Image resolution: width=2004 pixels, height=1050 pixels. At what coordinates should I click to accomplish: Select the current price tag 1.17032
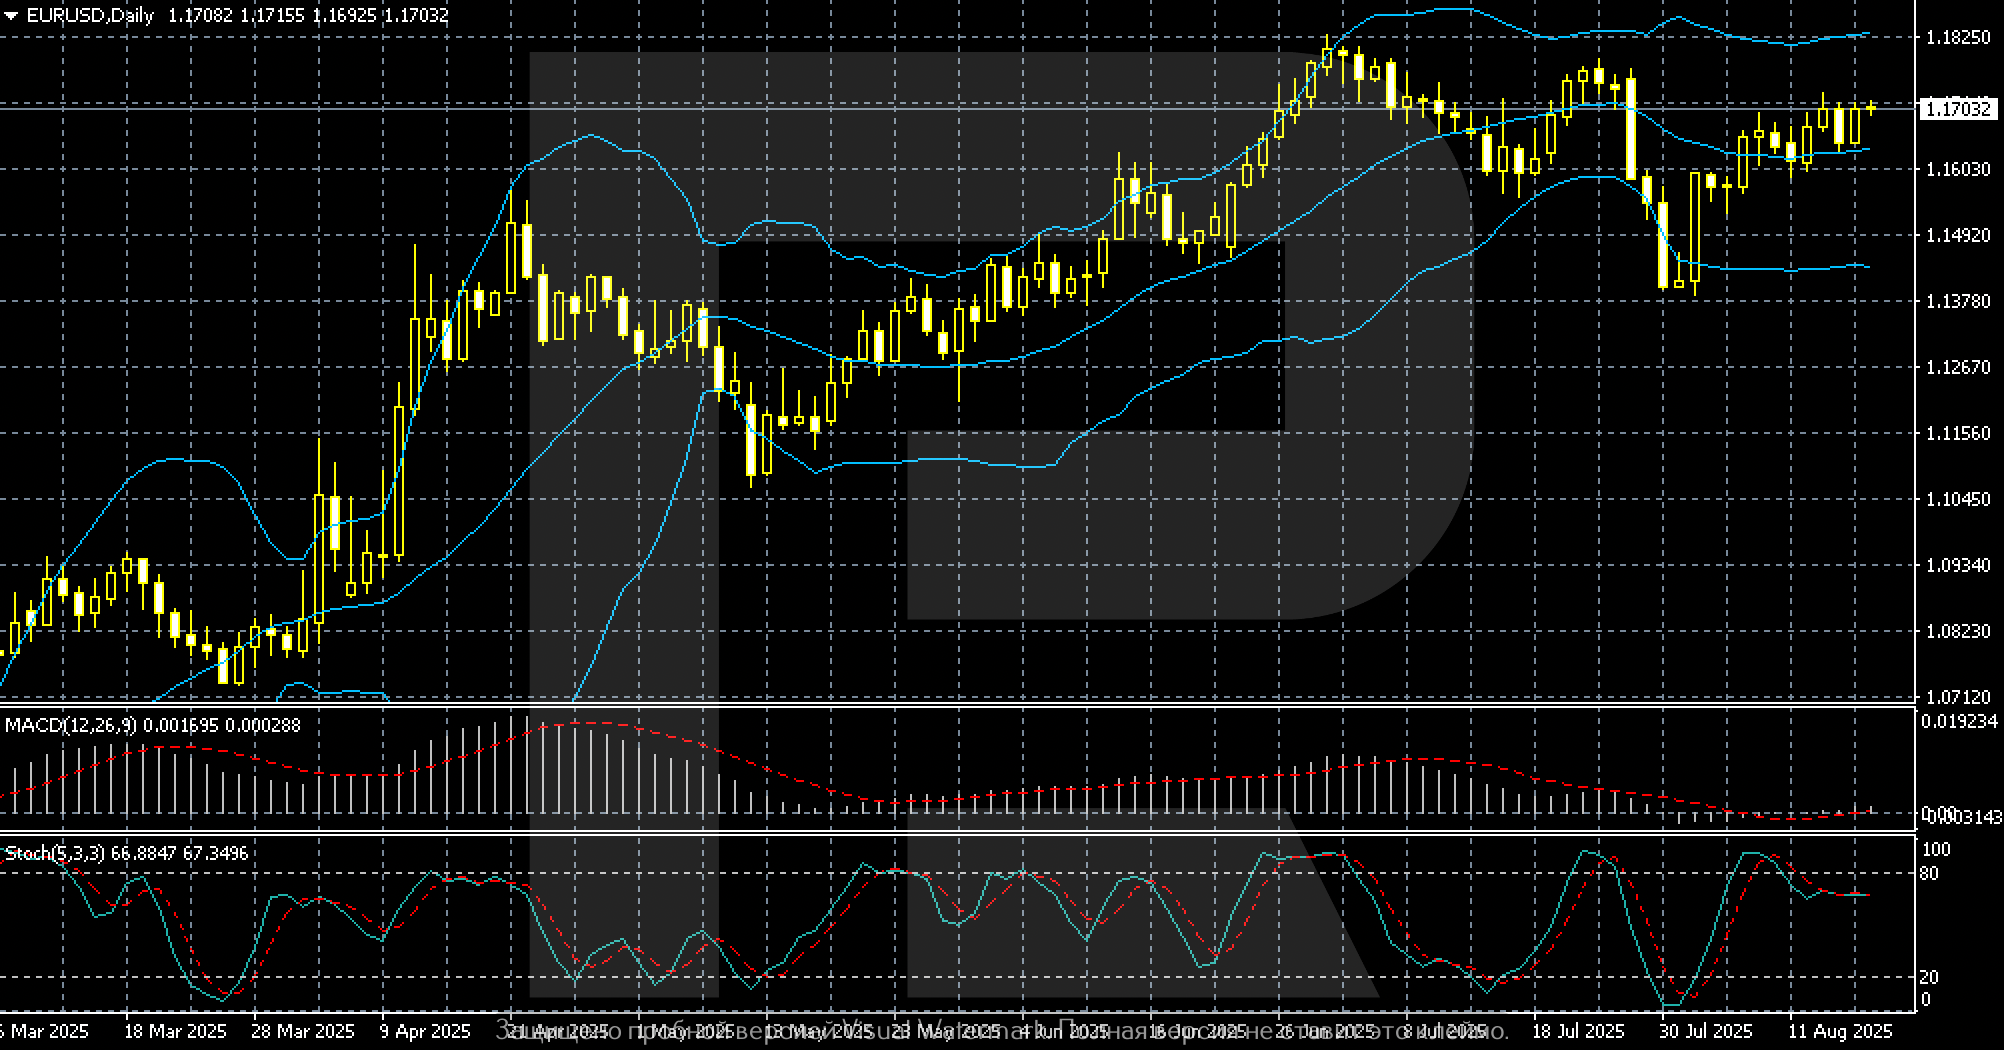click(x=1956, y=109)
